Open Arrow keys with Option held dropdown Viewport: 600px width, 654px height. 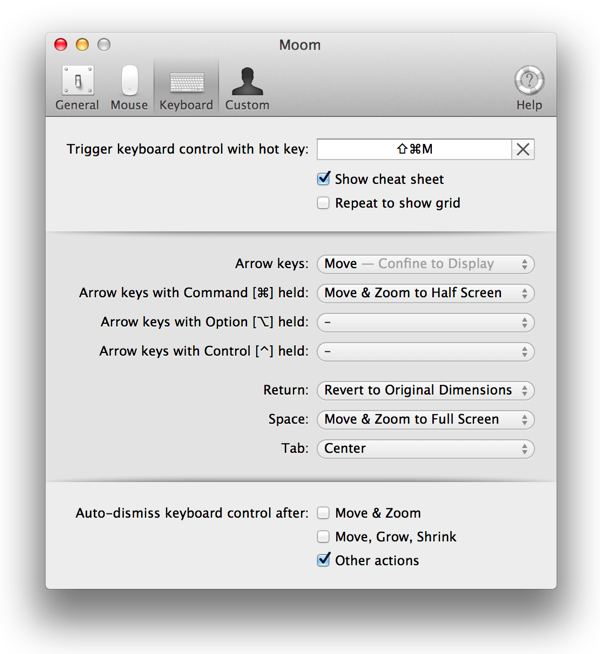pyautogui.click(x=426, y=322)
